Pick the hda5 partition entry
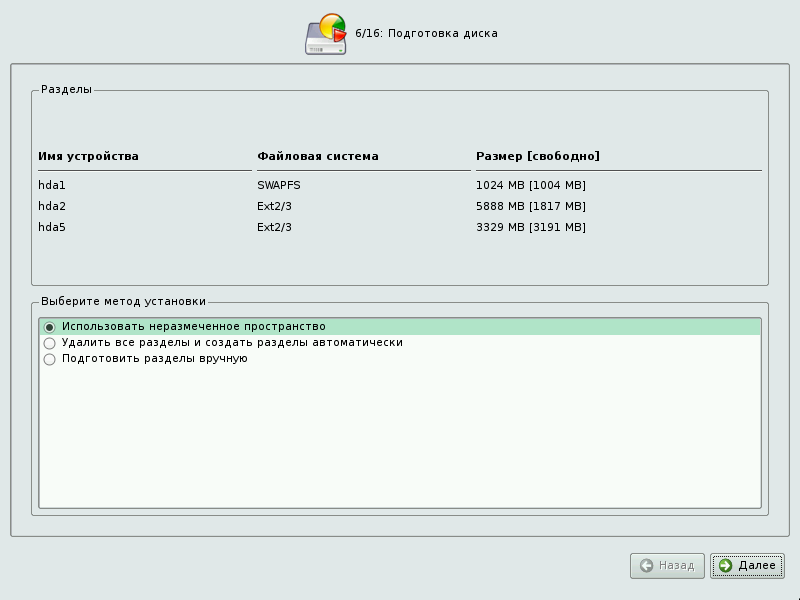The image size is (800, 600). (x=52, y=227)
